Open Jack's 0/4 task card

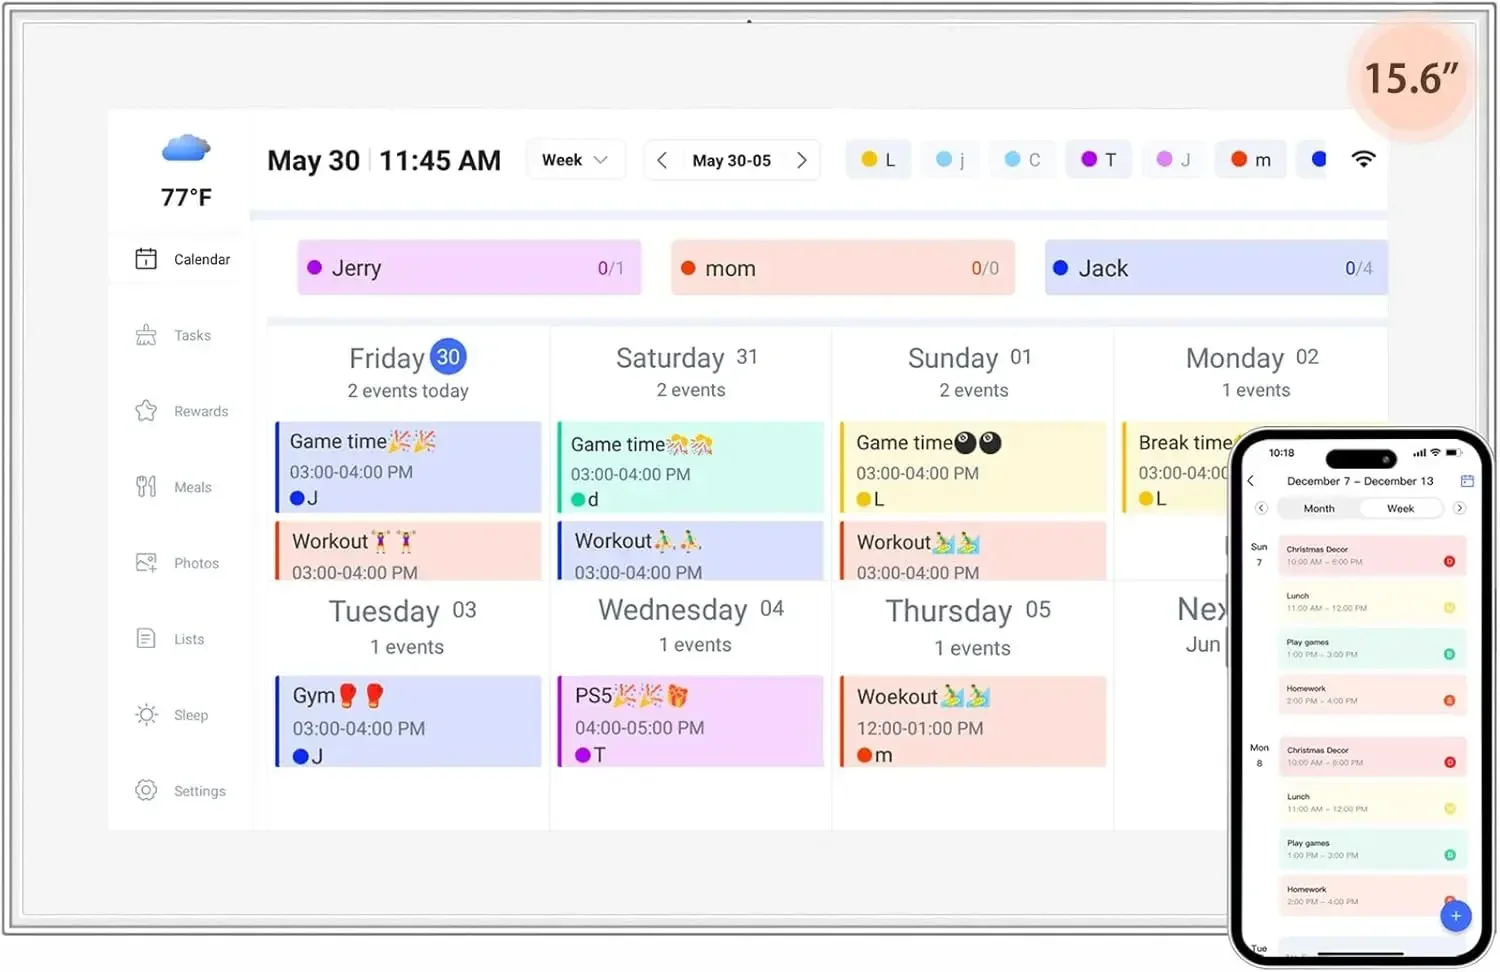pyautogui.click(x=1216, y=268)
